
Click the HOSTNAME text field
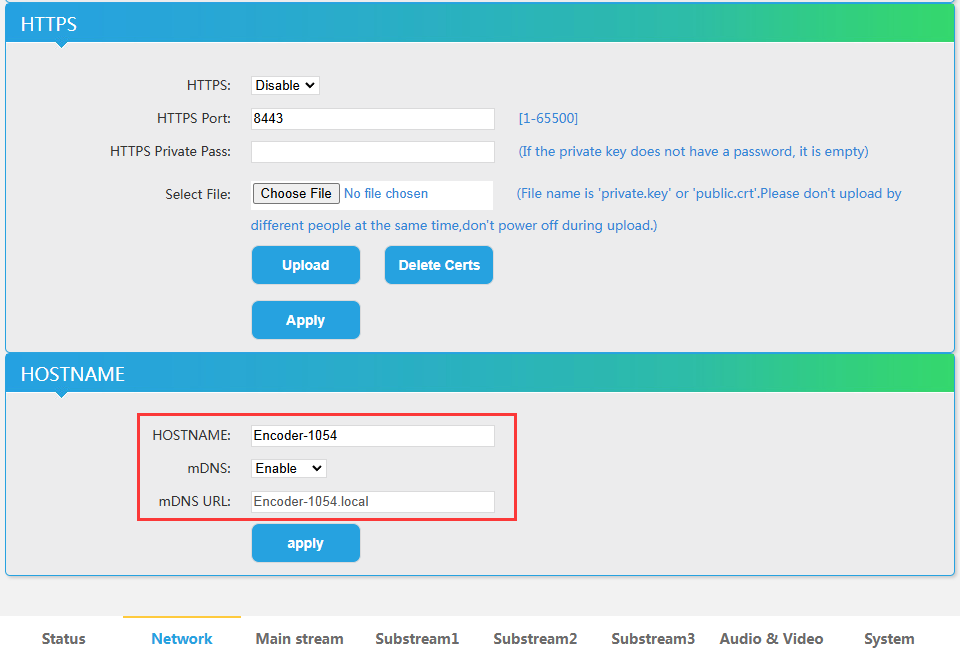[372, 435]
